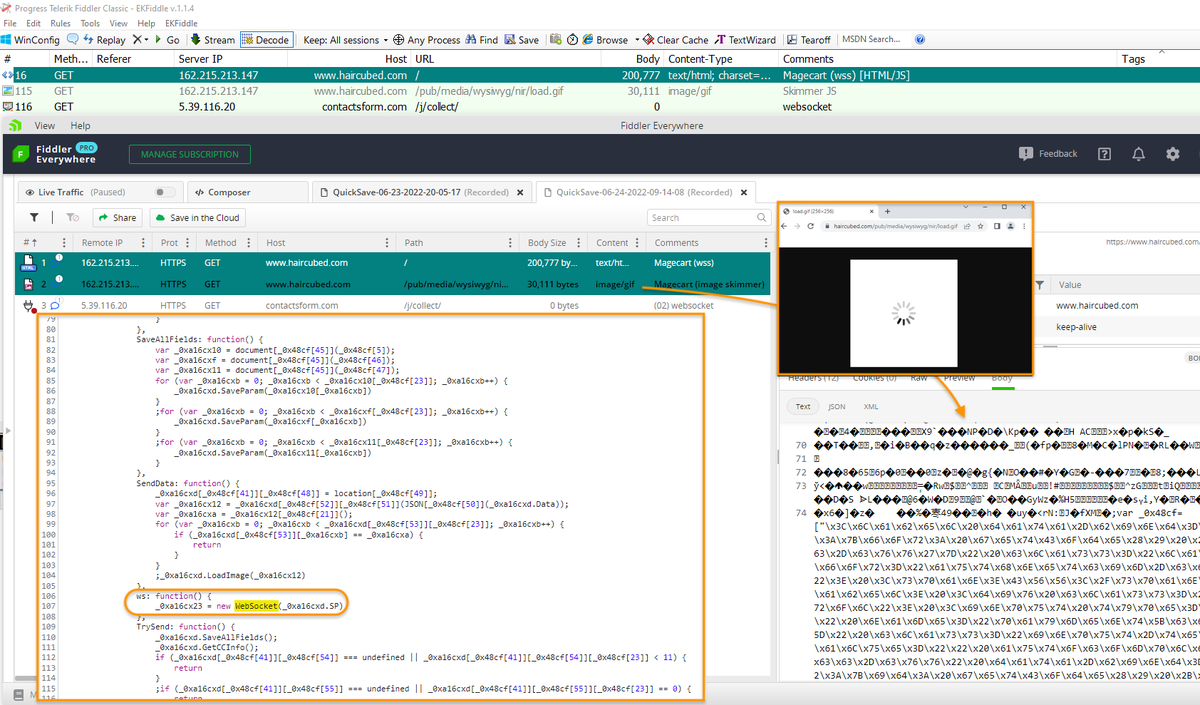Viewport: 1200px width, 705px height.
Task: Click the sessions Search field
Action: pos(708,217)
